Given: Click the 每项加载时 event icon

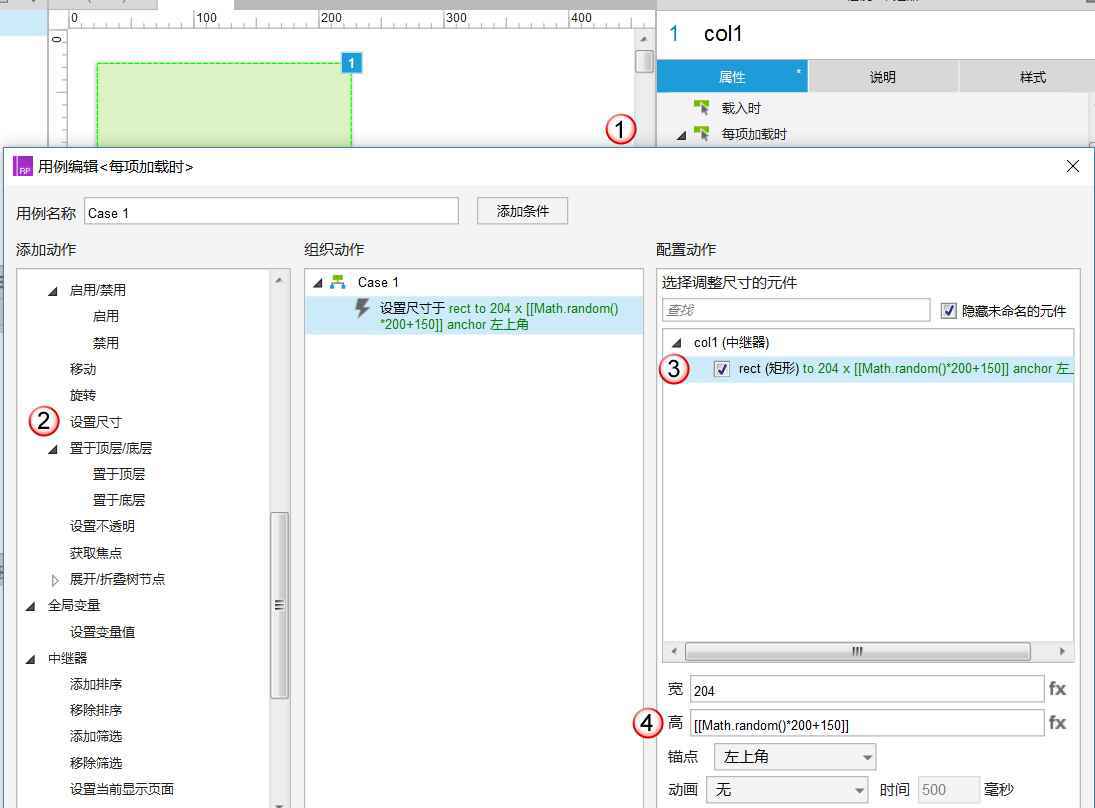Looking at the screenshot, I should (701, 133).
